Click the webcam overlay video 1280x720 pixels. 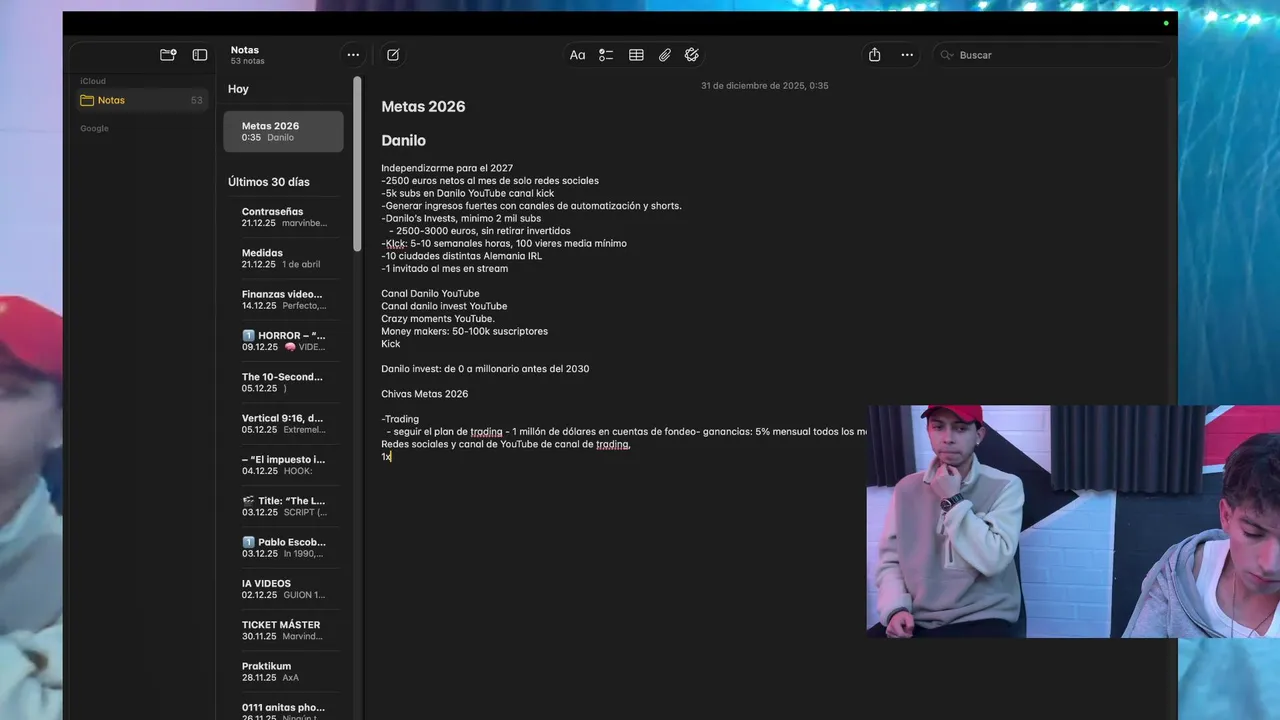pyautogui.click(x=1073, y=521)
